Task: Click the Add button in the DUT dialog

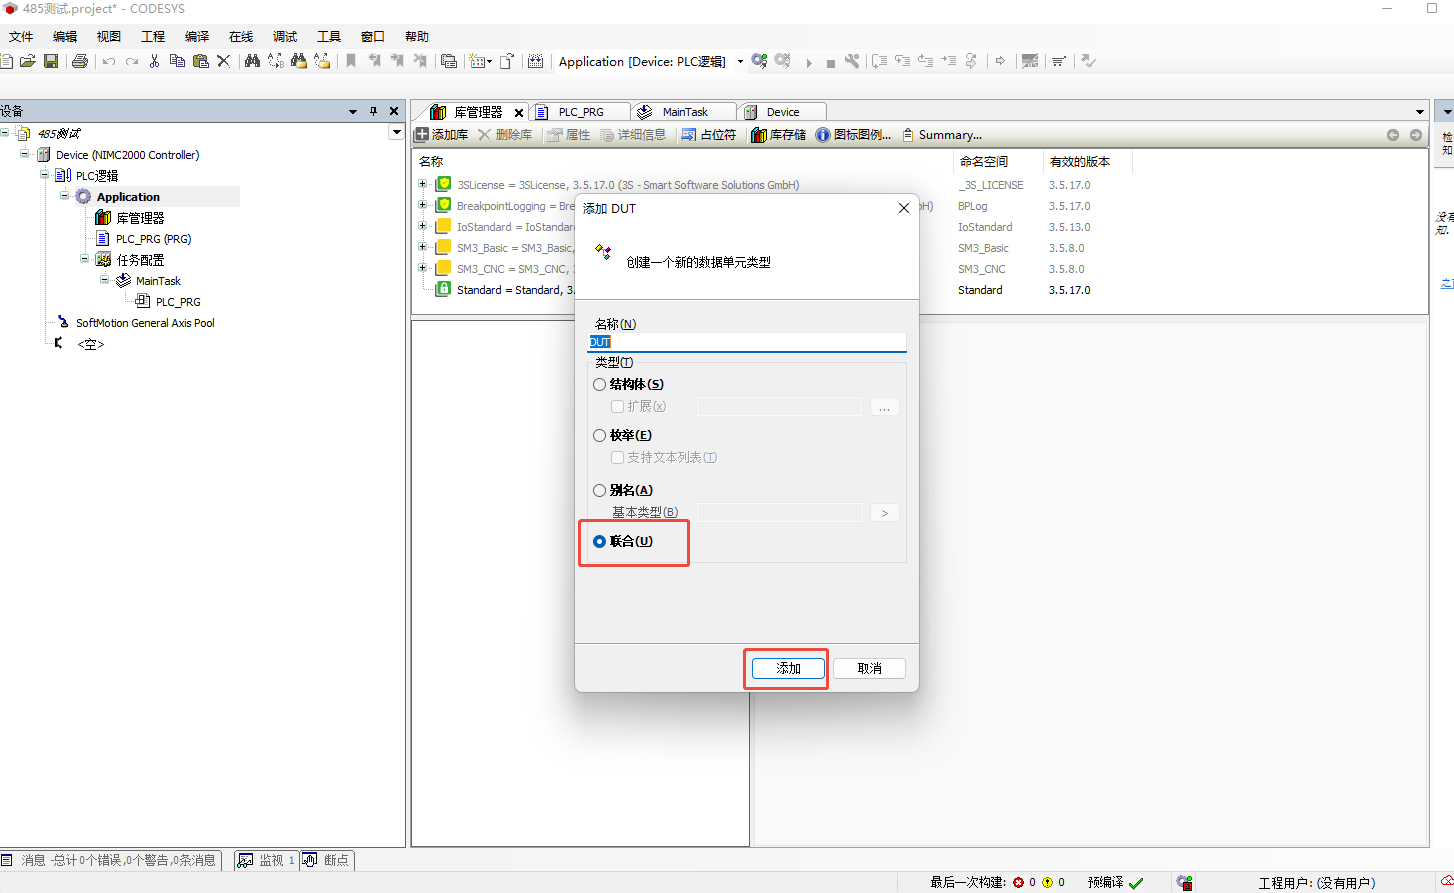Action: point(788,668)
